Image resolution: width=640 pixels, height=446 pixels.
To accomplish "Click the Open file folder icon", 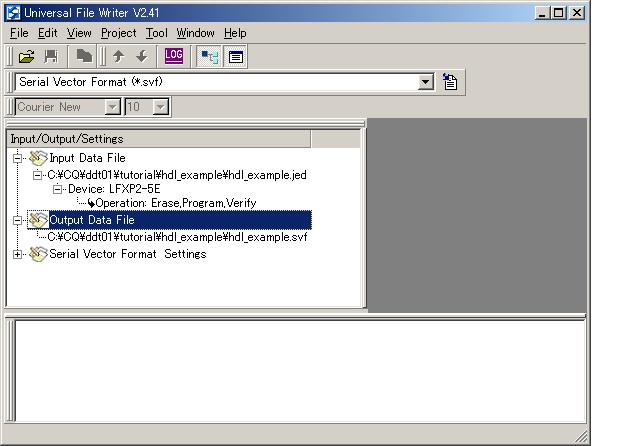I will 27,57.
